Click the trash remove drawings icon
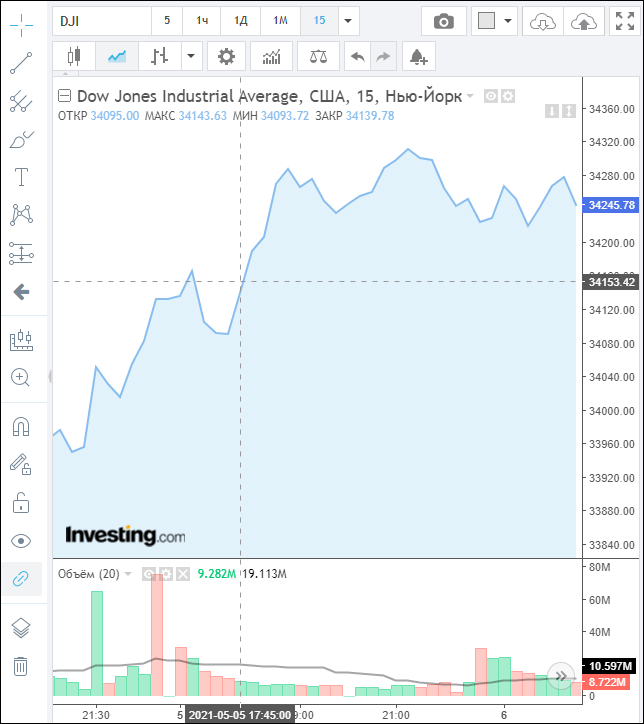The image size is (644, 724). [x=21, y=666]
